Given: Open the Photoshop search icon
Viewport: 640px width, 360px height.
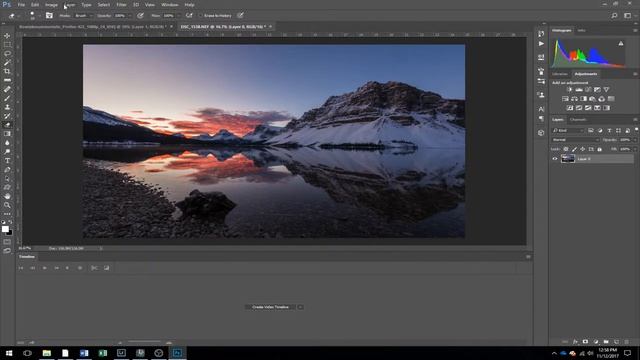Looking at the screenshot, I should pyautogui.click(x=614, y=16).
